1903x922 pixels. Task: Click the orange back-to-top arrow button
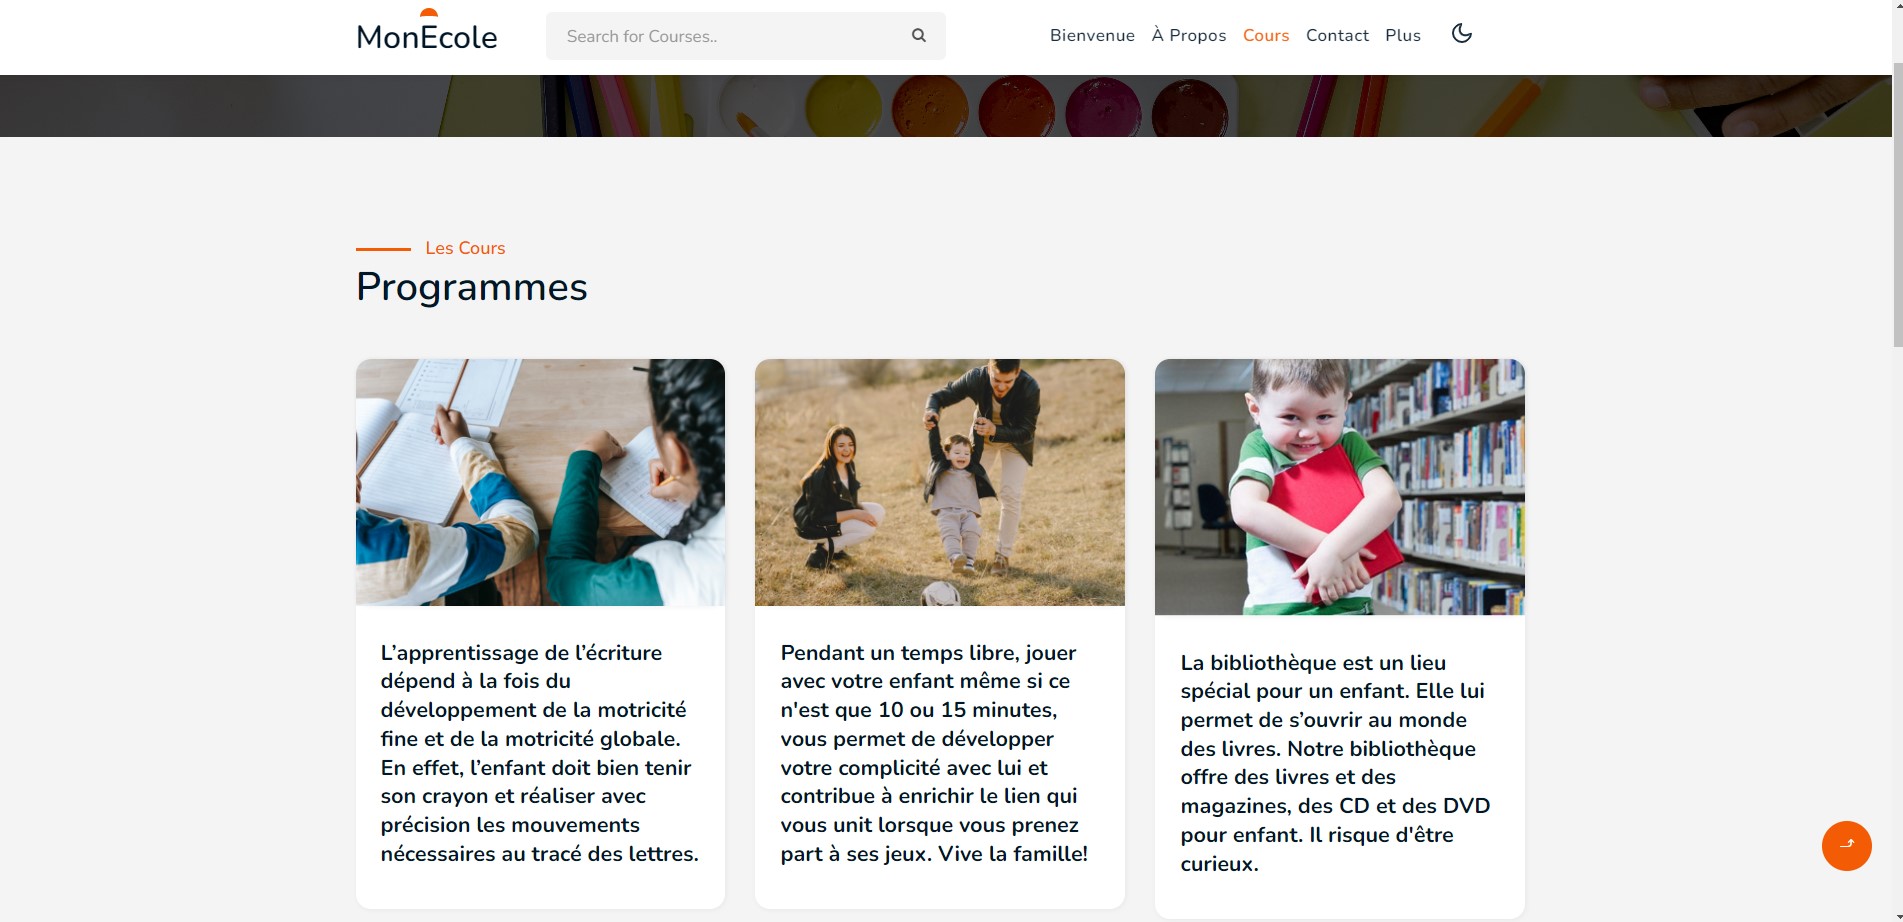[x=1846, y=846]
